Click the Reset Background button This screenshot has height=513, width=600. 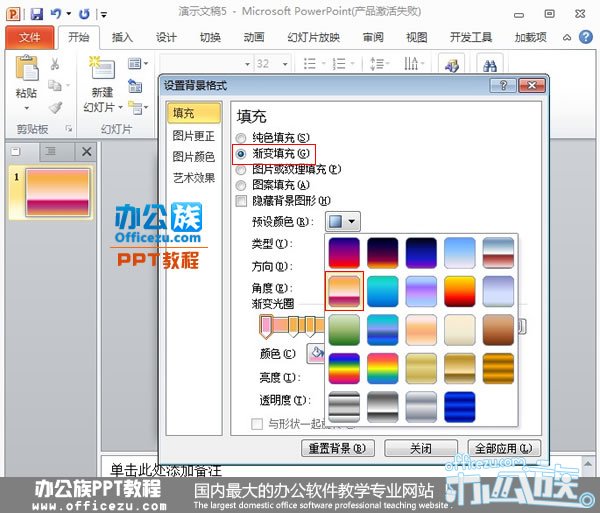[338, 448]
